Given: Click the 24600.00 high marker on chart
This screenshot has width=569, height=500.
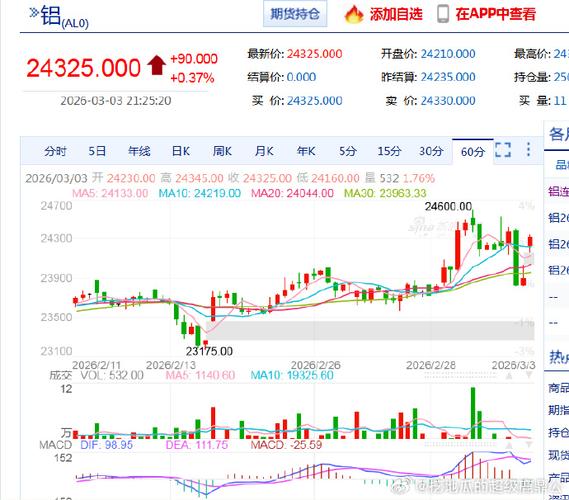Looking at the screenshot, I should pyautogui.click(x=449, y=206).
